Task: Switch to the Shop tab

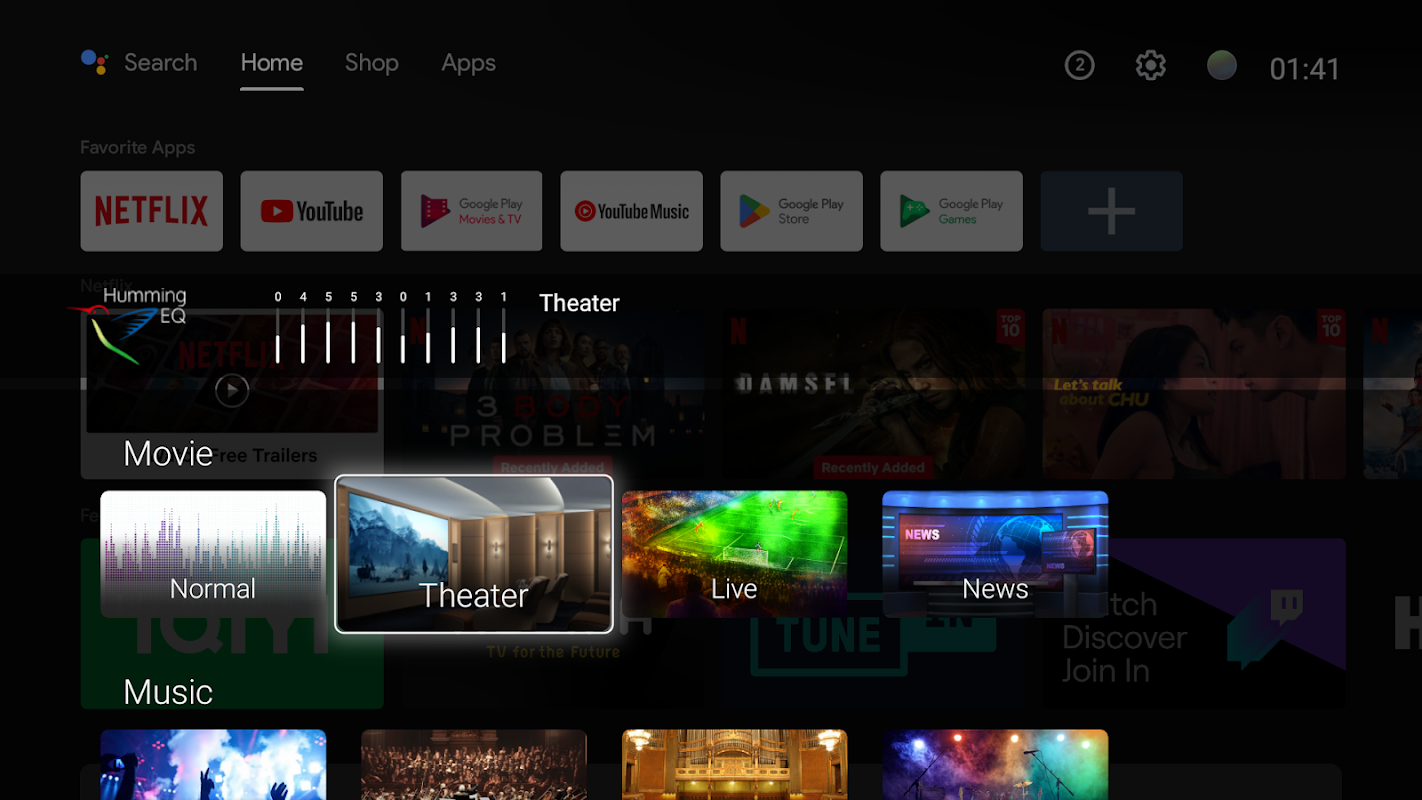Action: click(x=372, y=63)
